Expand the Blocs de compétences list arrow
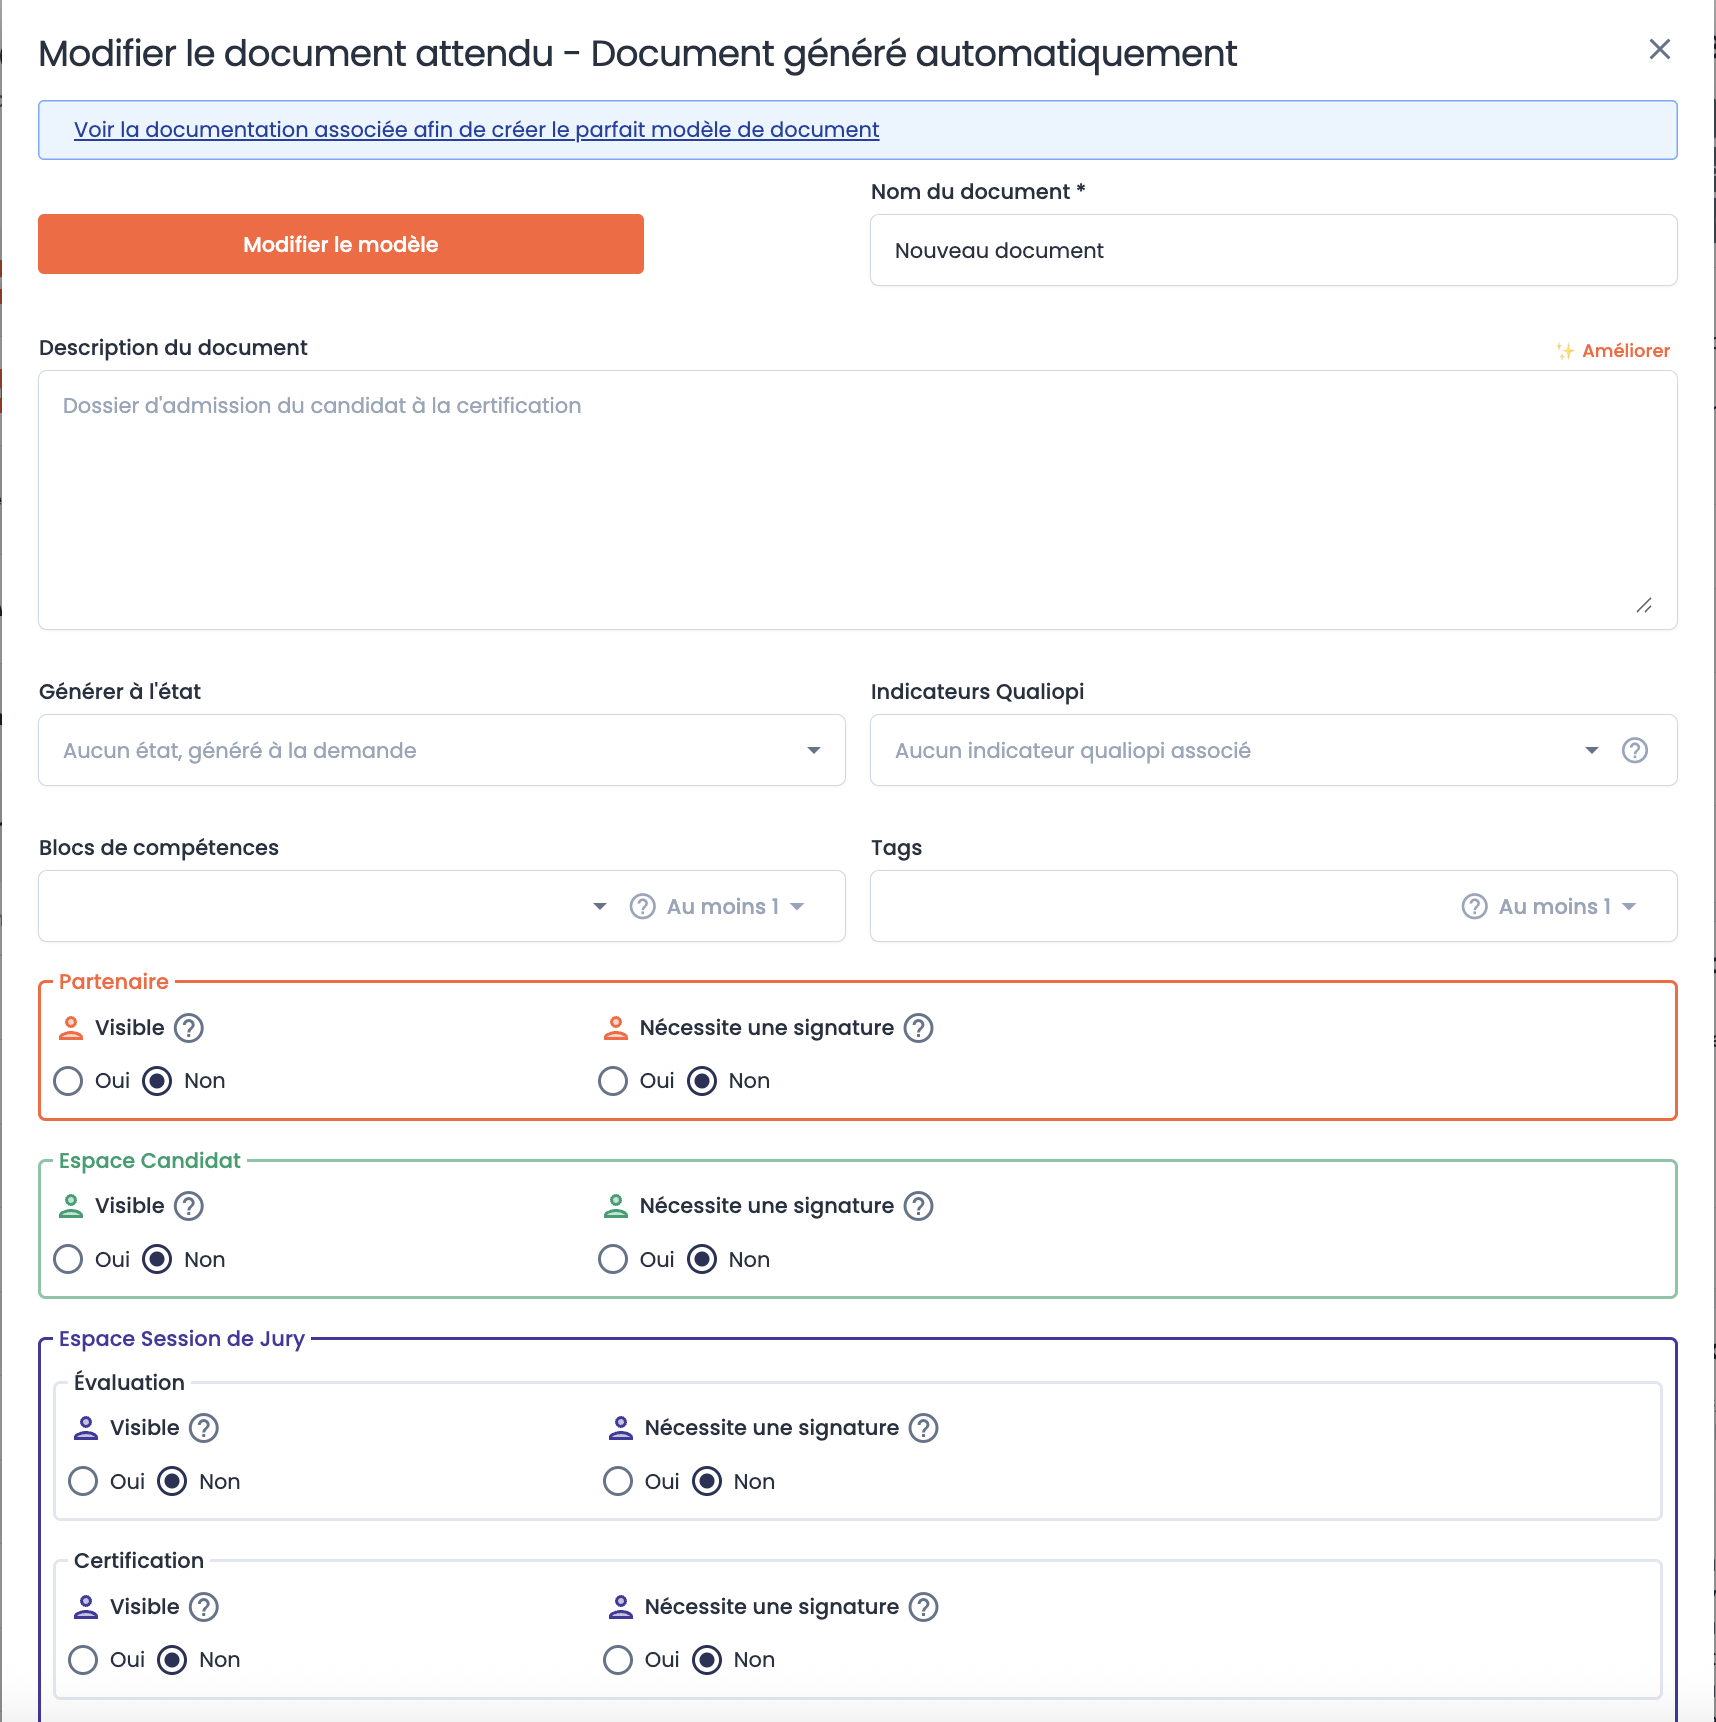This screenshot has height=1722, width=1716. point(599,906)
